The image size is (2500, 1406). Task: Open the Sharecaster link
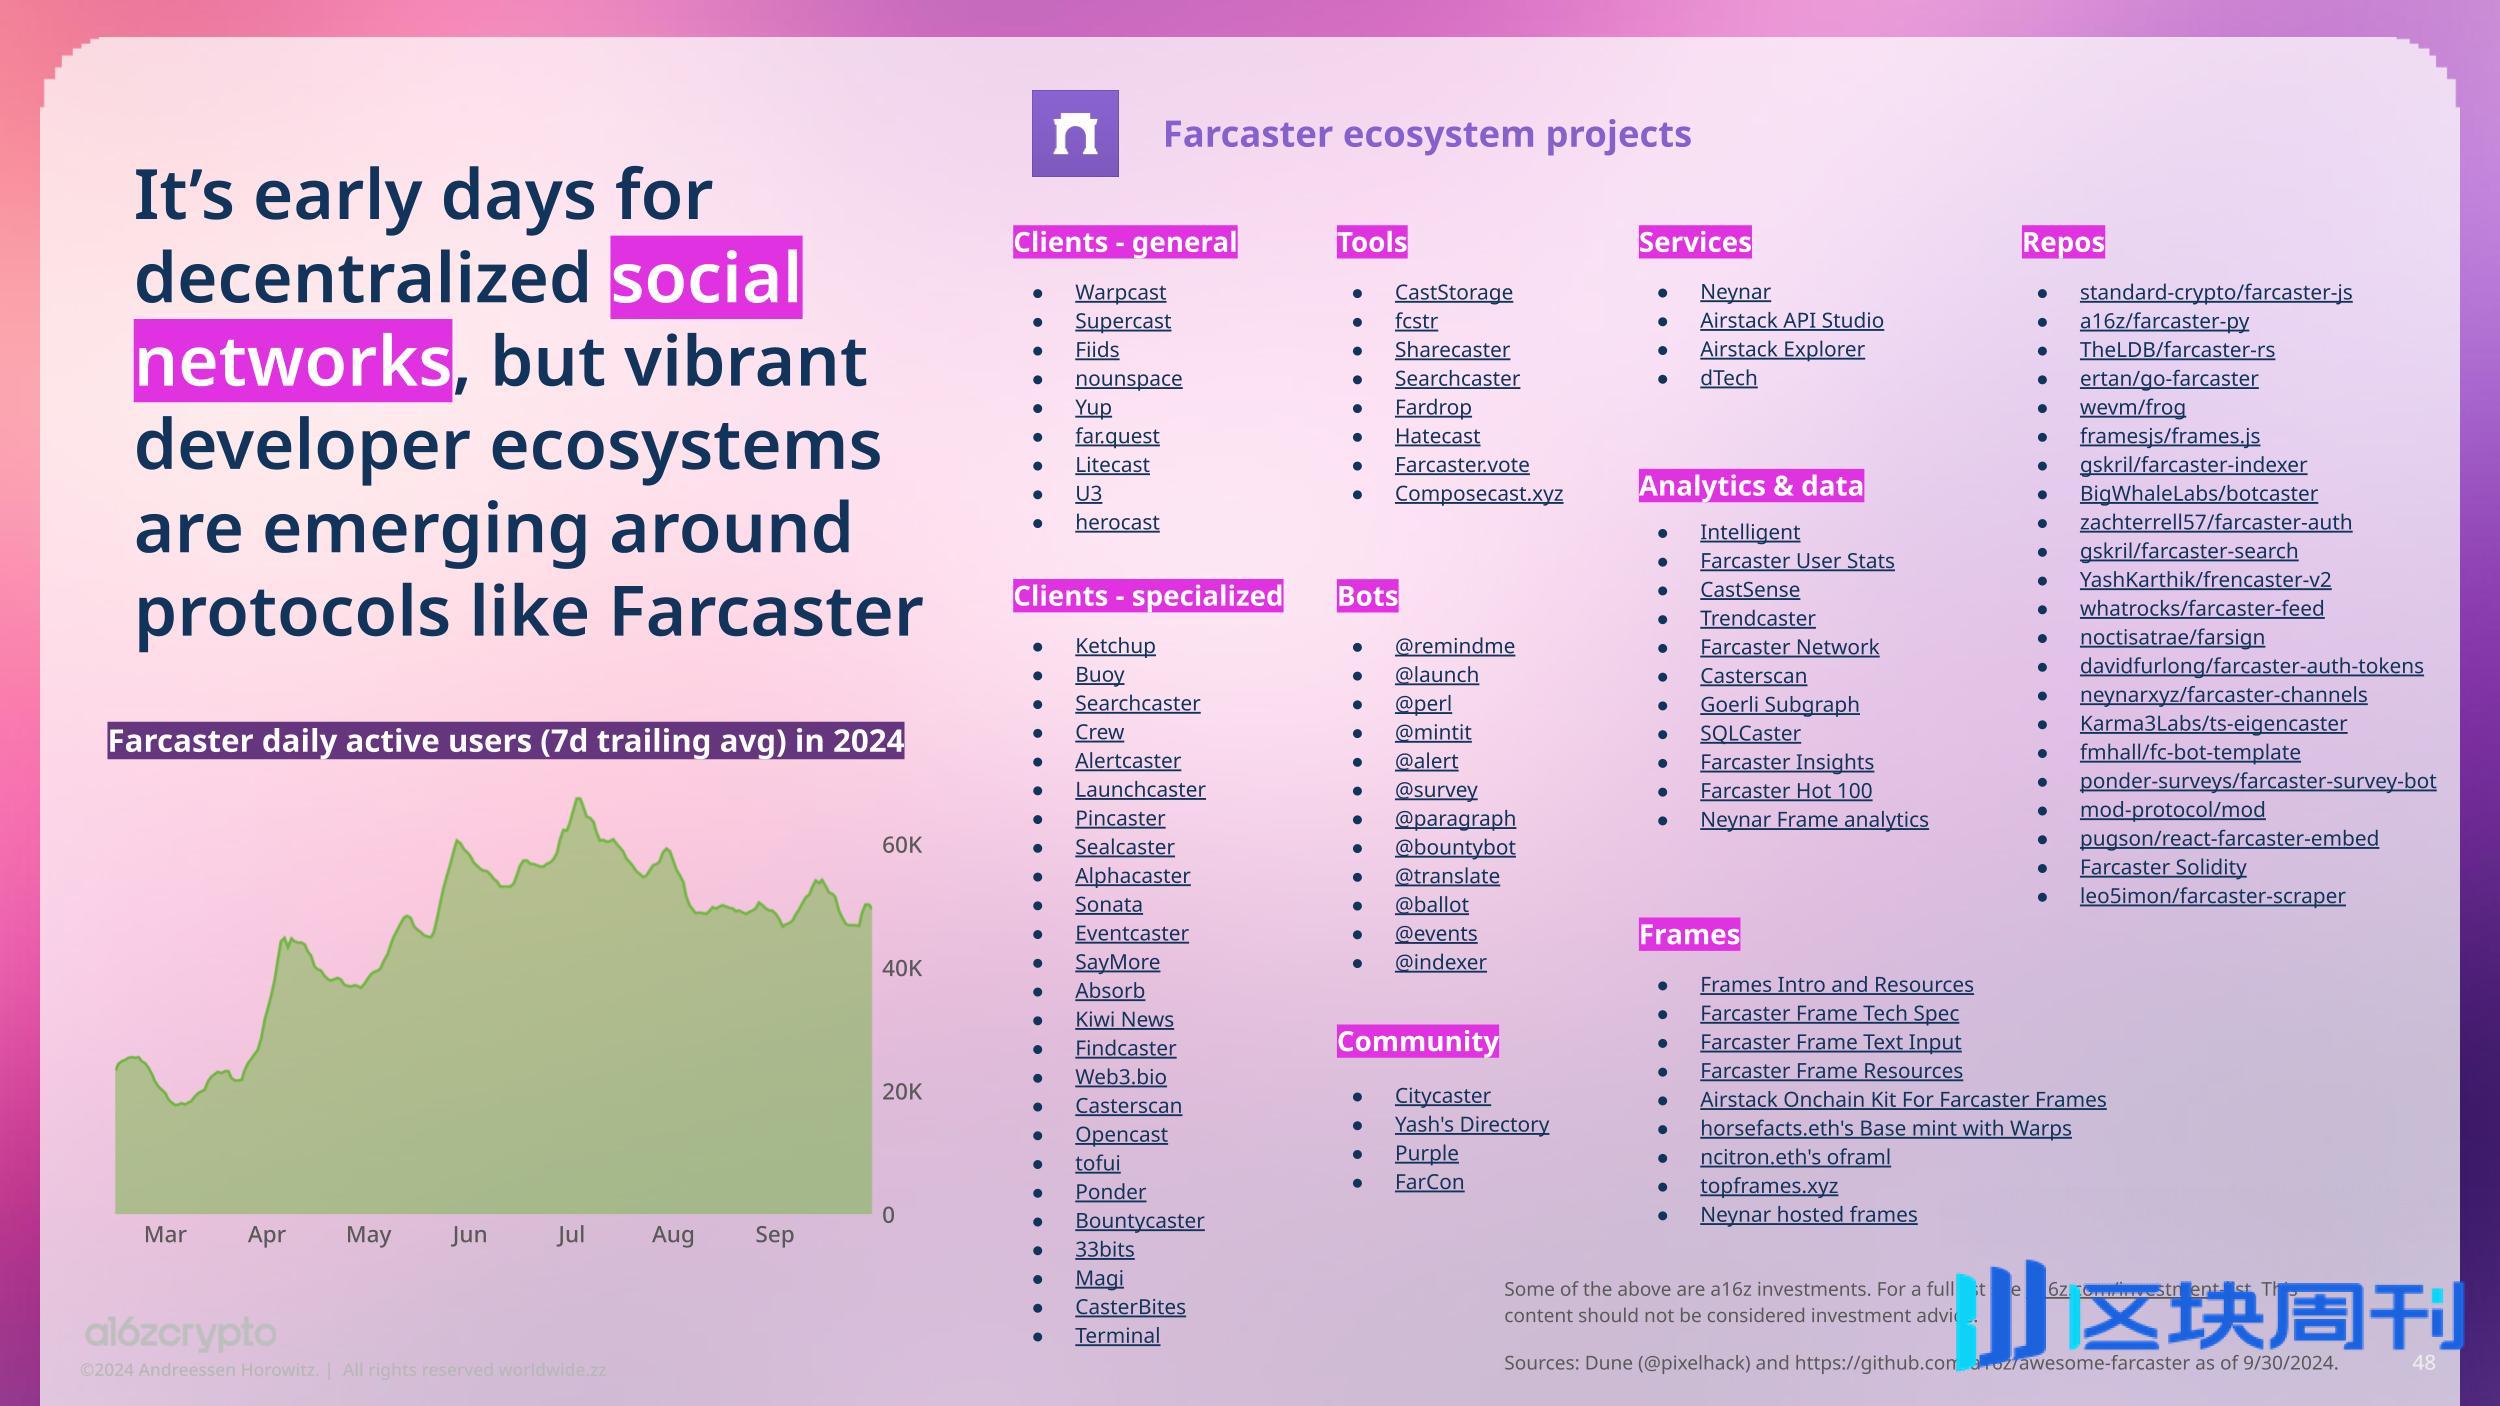1452,350
